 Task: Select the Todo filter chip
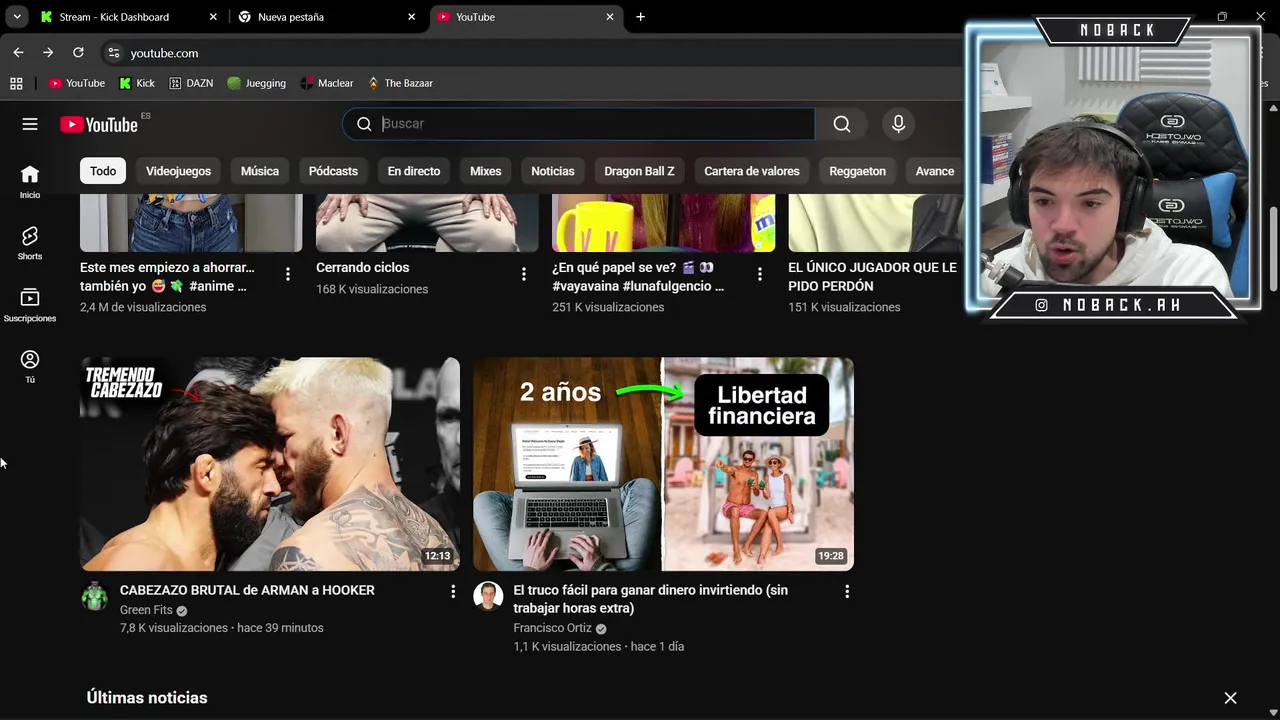click(x=103, y=171)
